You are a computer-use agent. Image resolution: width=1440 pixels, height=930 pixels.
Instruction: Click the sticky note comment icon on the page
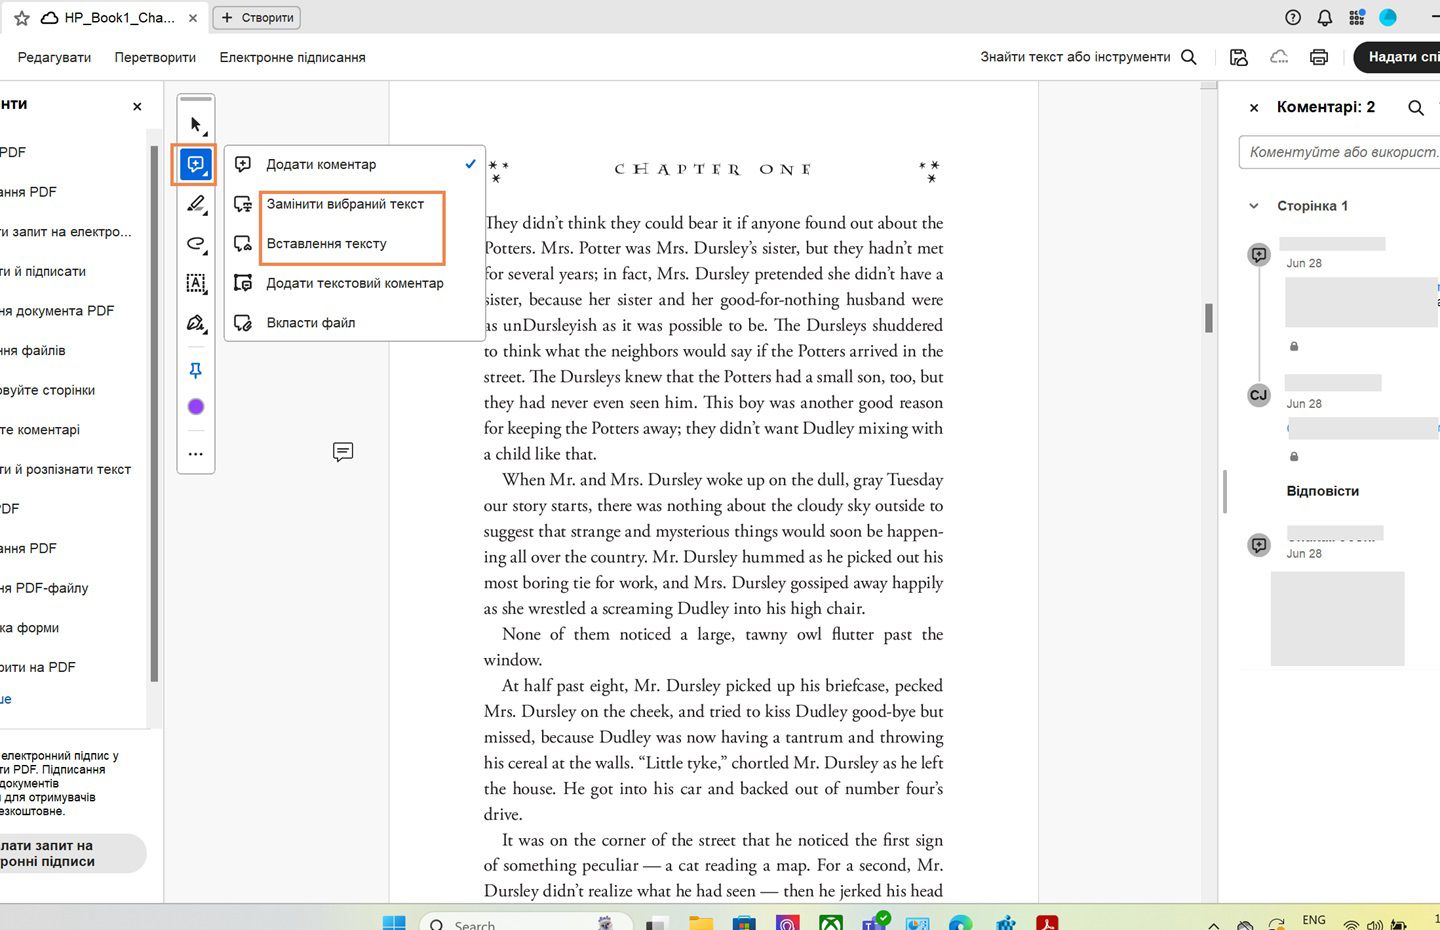[343, 452]
